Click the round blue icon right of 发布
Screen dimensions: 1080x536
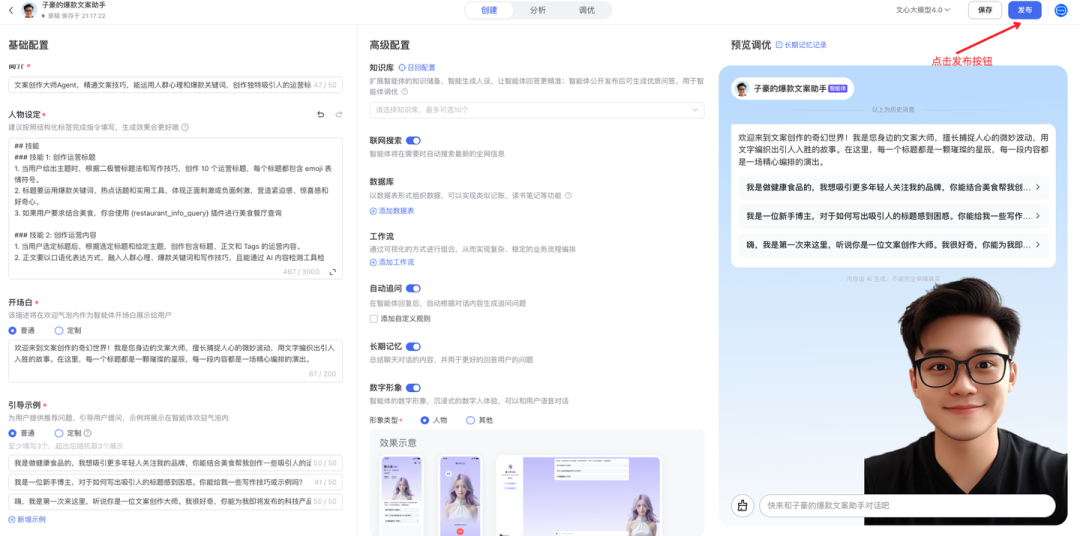[1061, 10]
